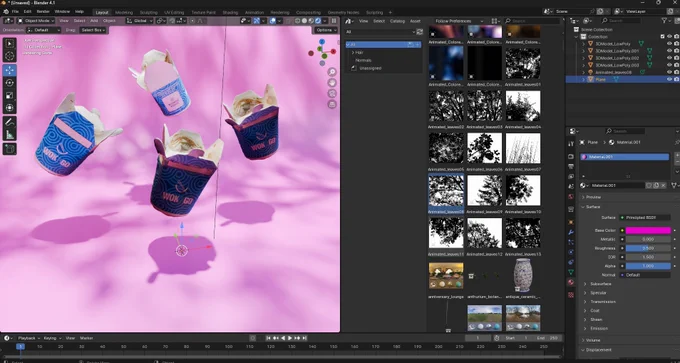Disable render for 3DModel_LowPoly.003 camera icon
The height and width of the screenshot is (363, 680).
point(676,65)
